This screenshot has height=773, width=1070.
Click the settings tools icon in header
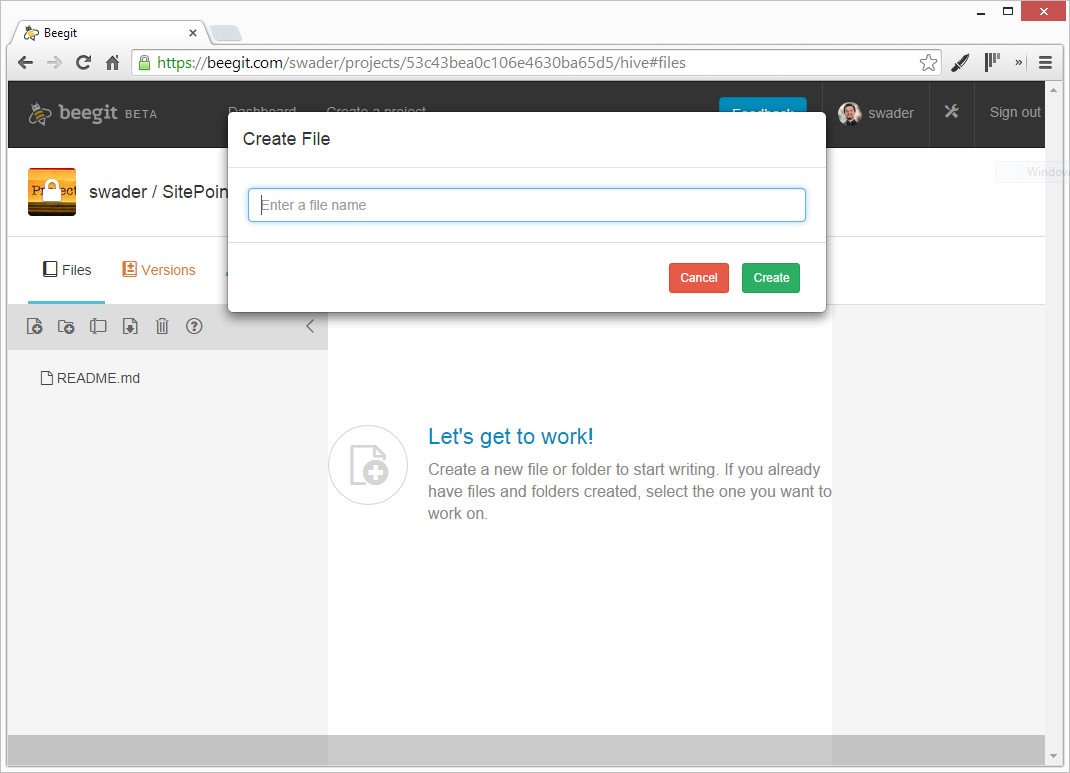point(952,112)
